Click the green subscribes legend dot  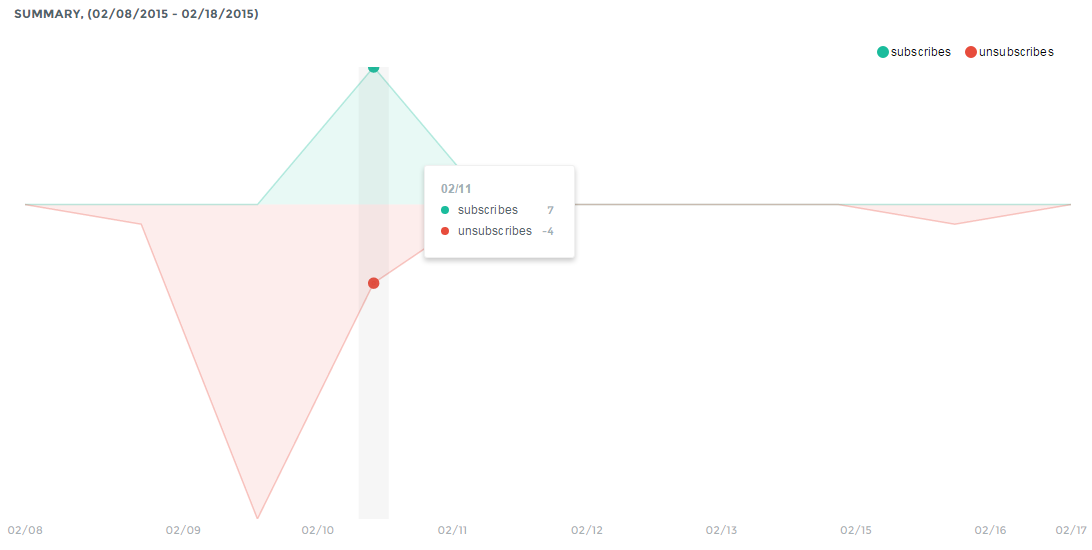[x=883, y=52]
